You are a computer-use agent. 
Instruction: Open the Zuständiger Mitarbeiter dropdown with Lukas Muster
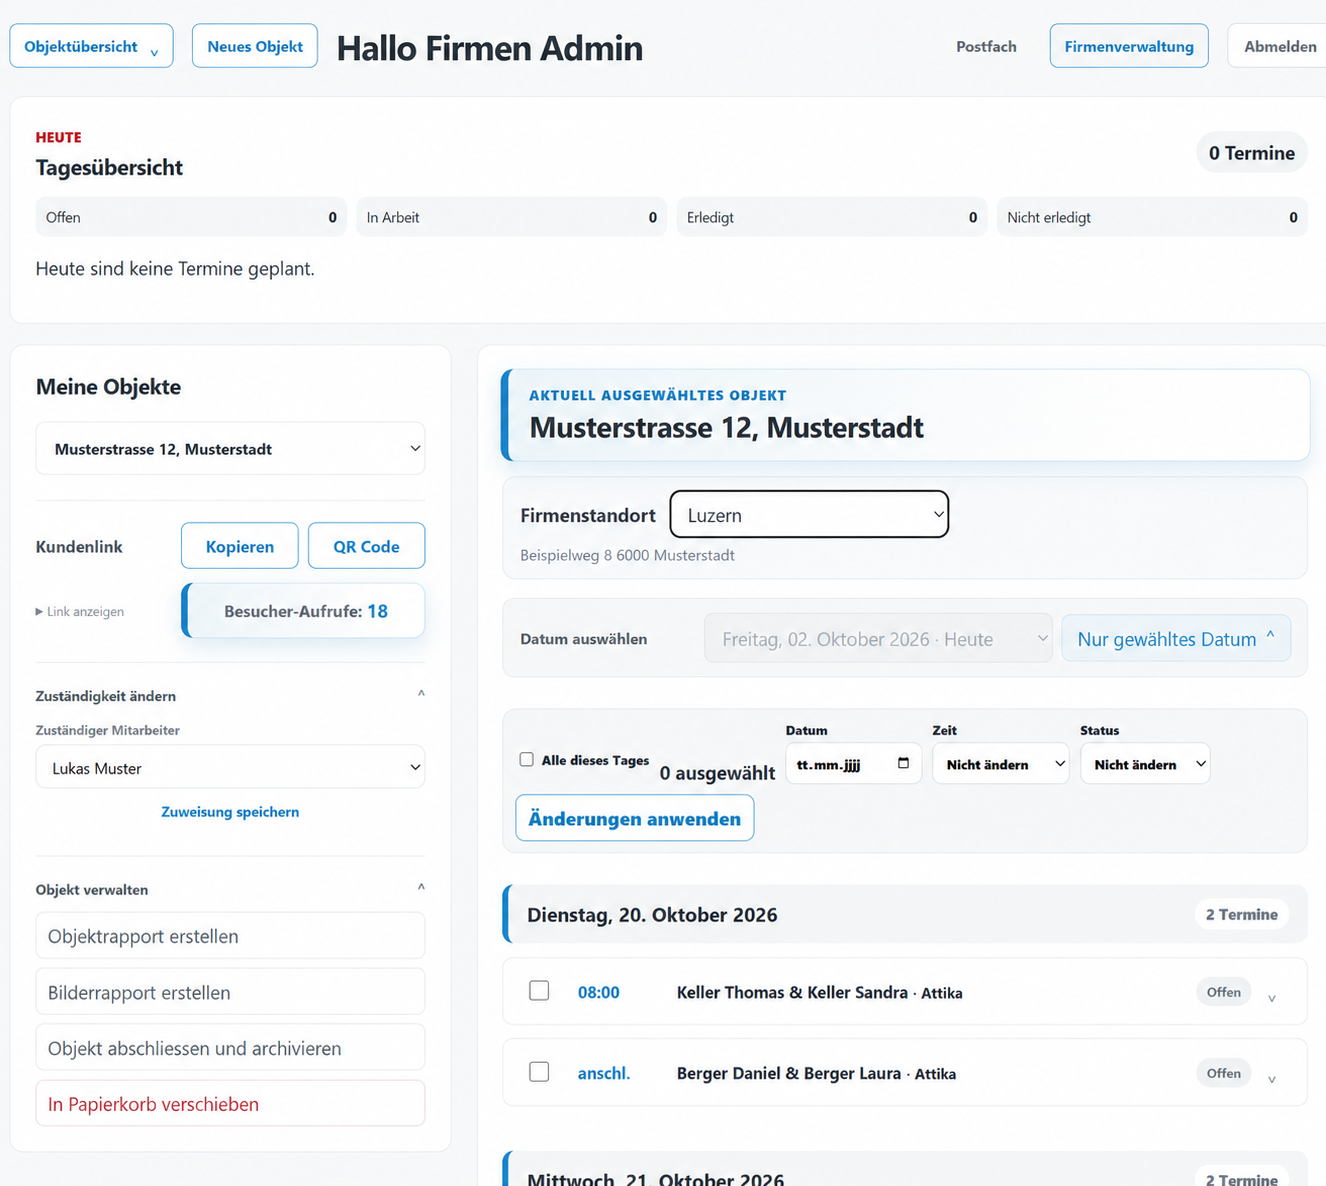click(x=230, y=767)
